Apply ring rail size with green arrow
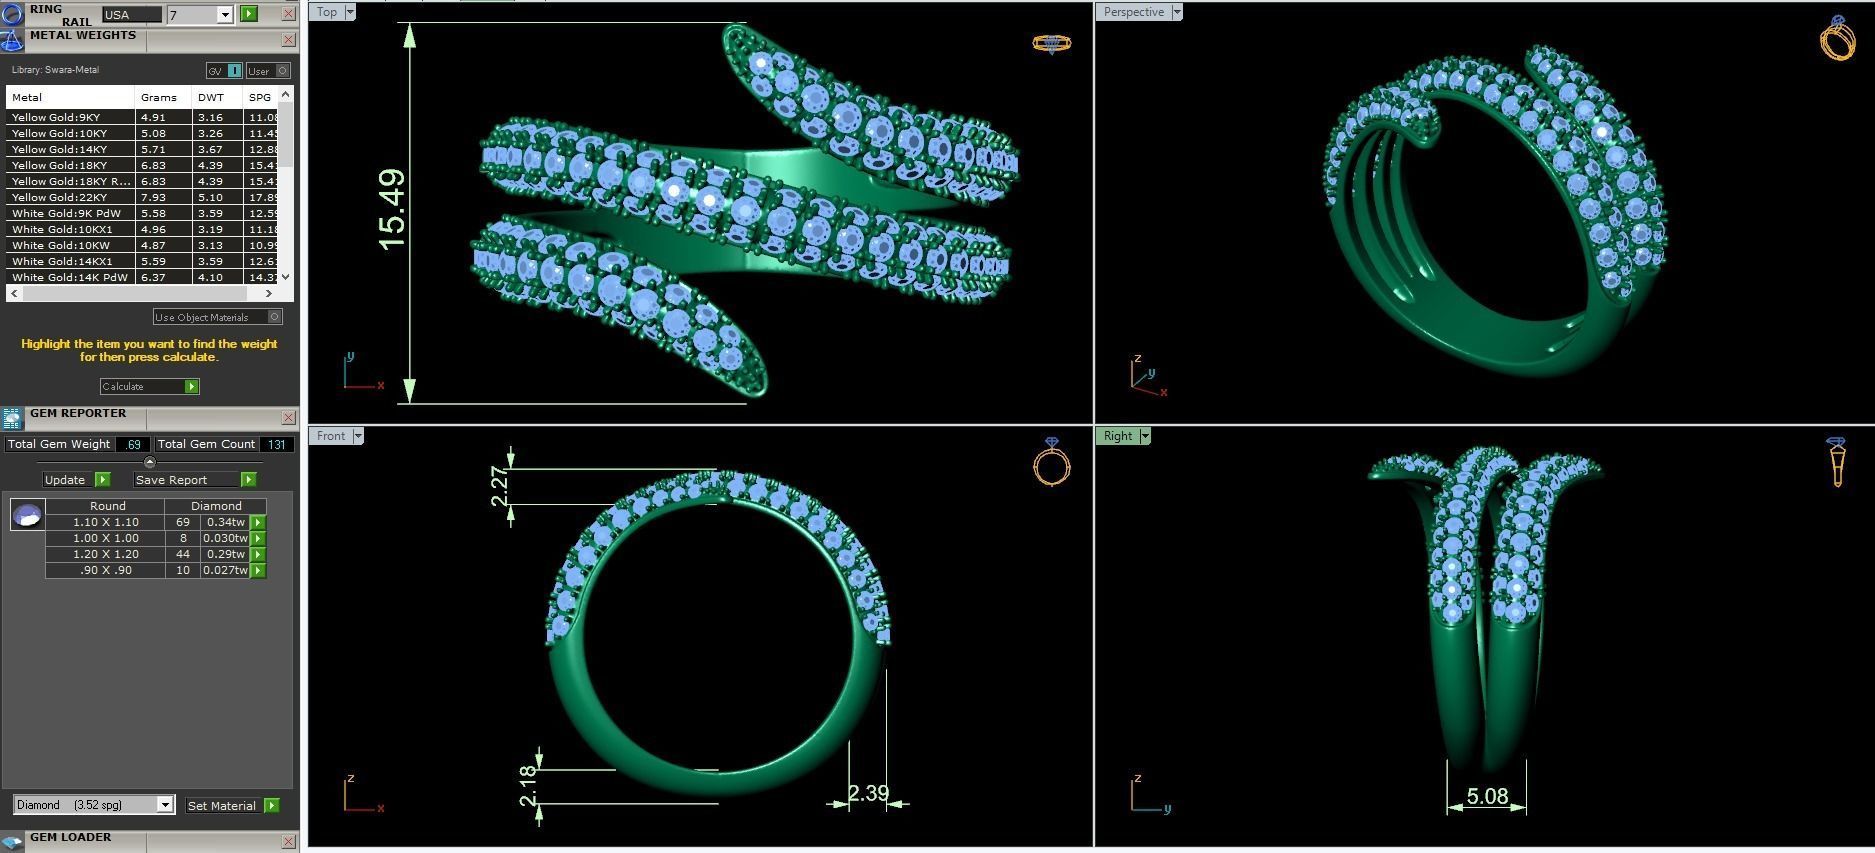The image size is (1875, 853). [248, 14]
